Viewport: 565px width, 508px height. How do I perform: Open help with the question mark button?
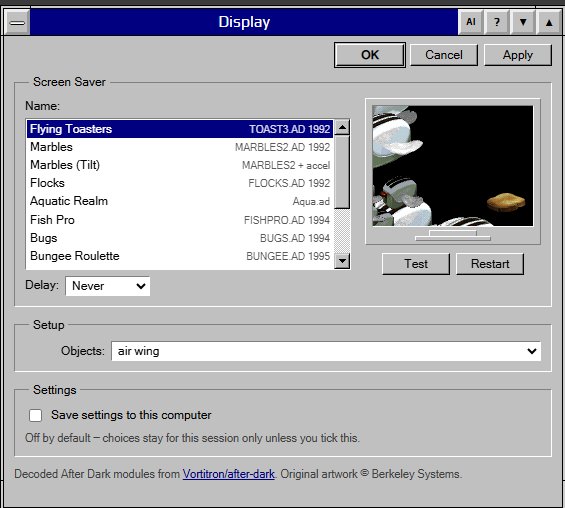pyautogui.click(x=497, y=22)
